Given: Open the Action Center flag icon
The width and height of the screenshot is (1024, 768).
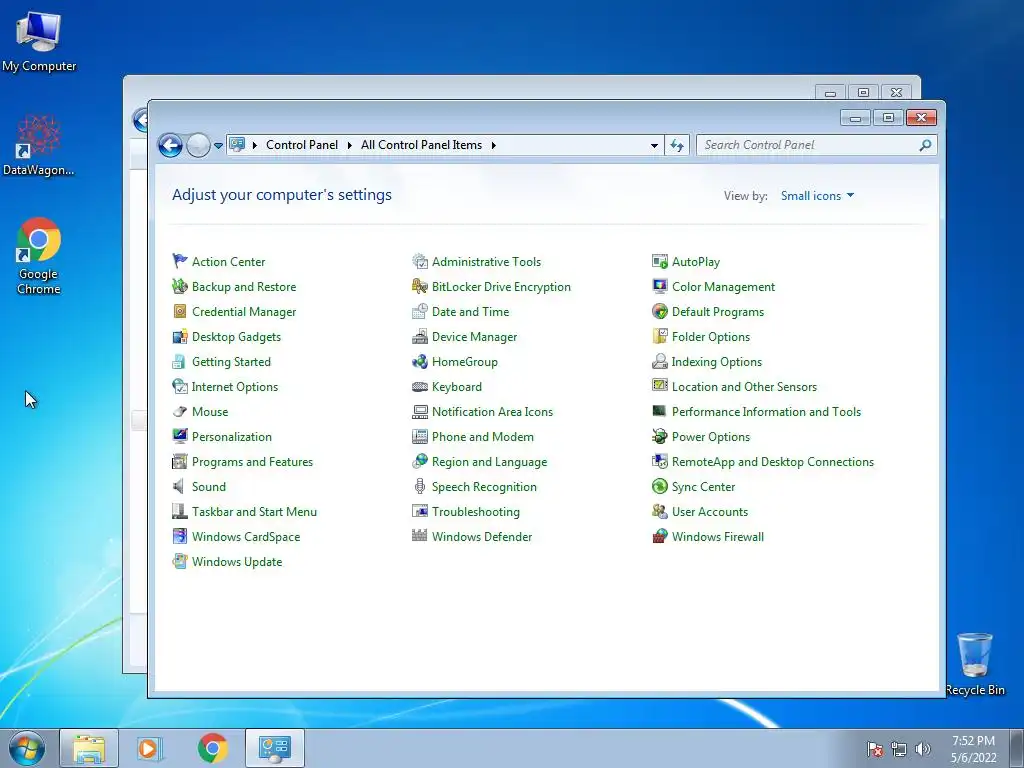Looking at the screenshot, I should click(x=180, y=261).
